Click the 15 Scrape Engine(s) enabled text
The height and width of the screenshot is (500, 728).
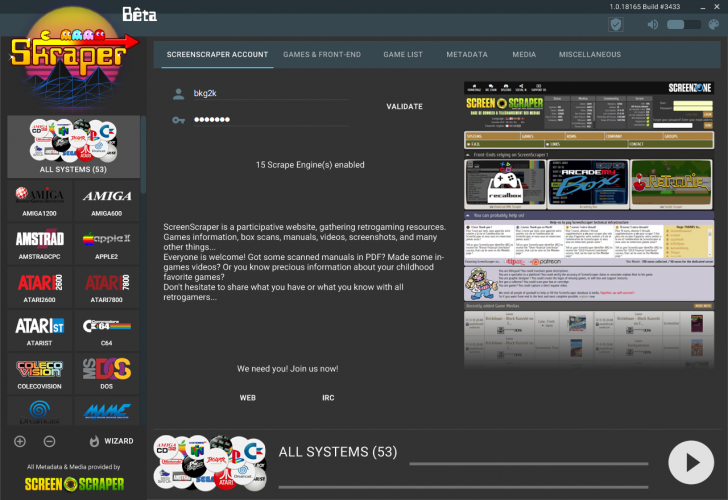coord(310,165)
